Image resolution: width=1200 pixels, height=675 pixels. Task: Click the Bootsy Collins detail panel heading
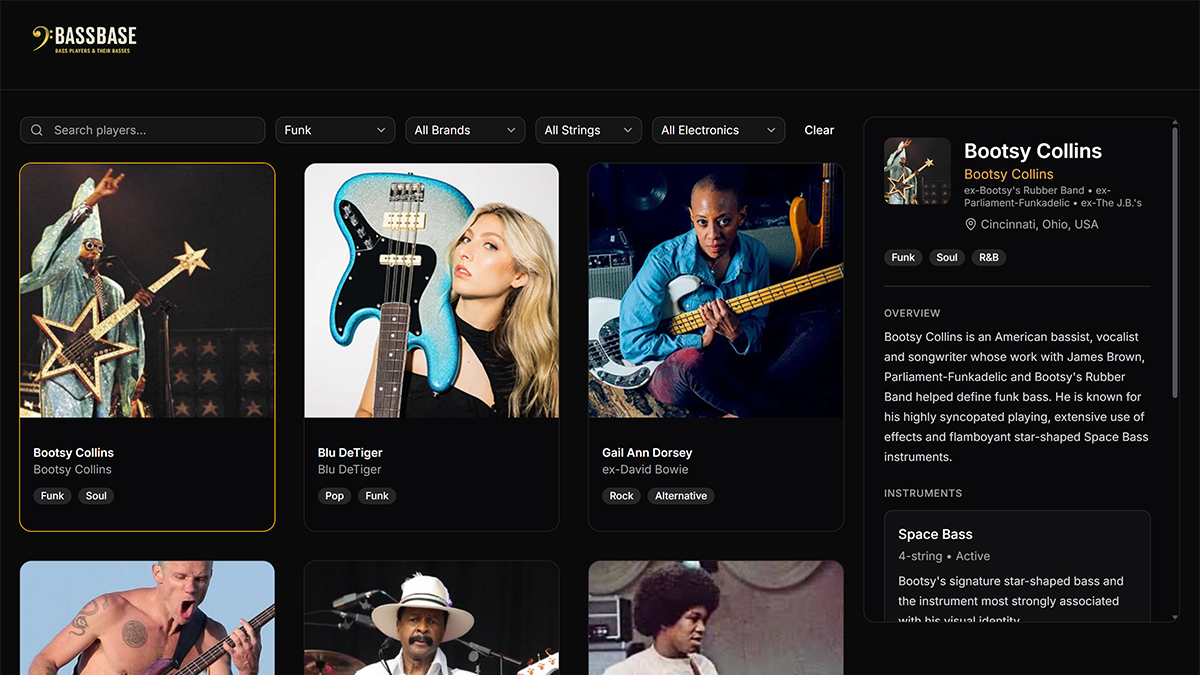tap(1033, 151)
